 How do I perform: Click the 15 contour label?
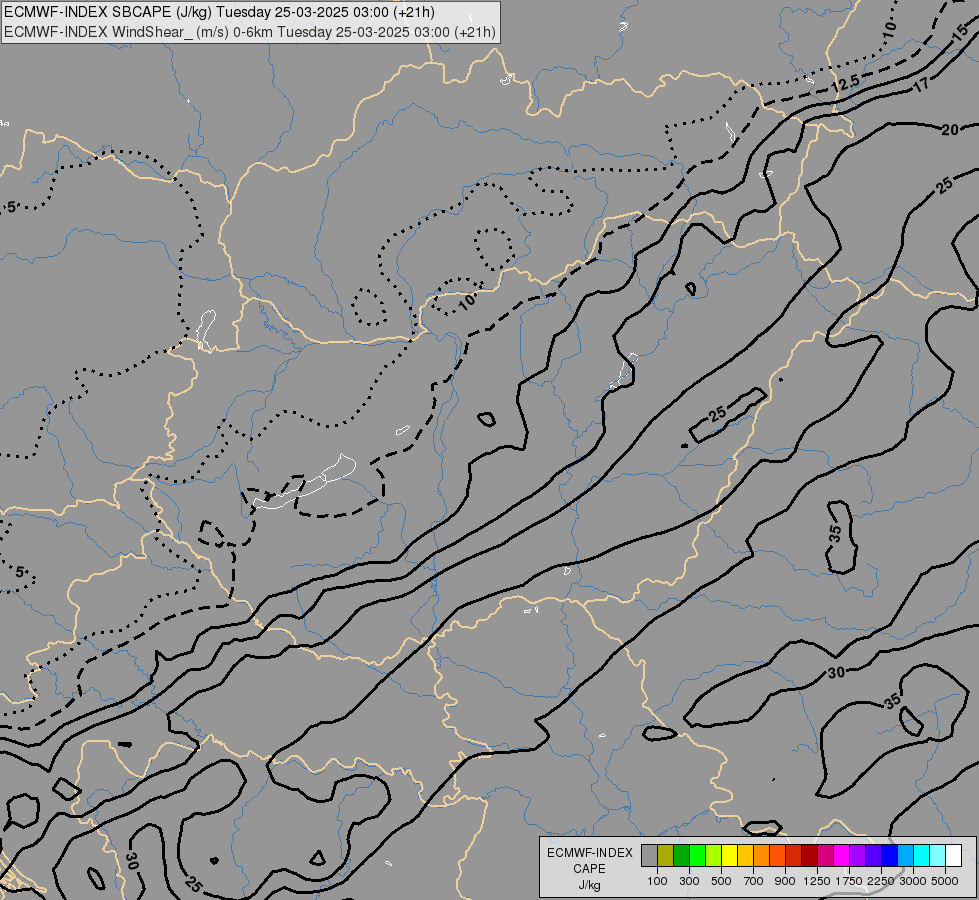coord(962,33)
